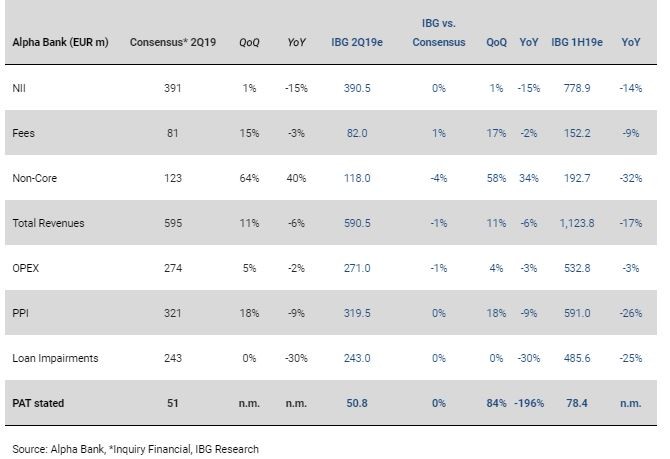Image resolution: width=670 pixels, height=459 pixels.
Task: Click the Source footnote text
Action: pyautogui.click(x=136, y=449)
